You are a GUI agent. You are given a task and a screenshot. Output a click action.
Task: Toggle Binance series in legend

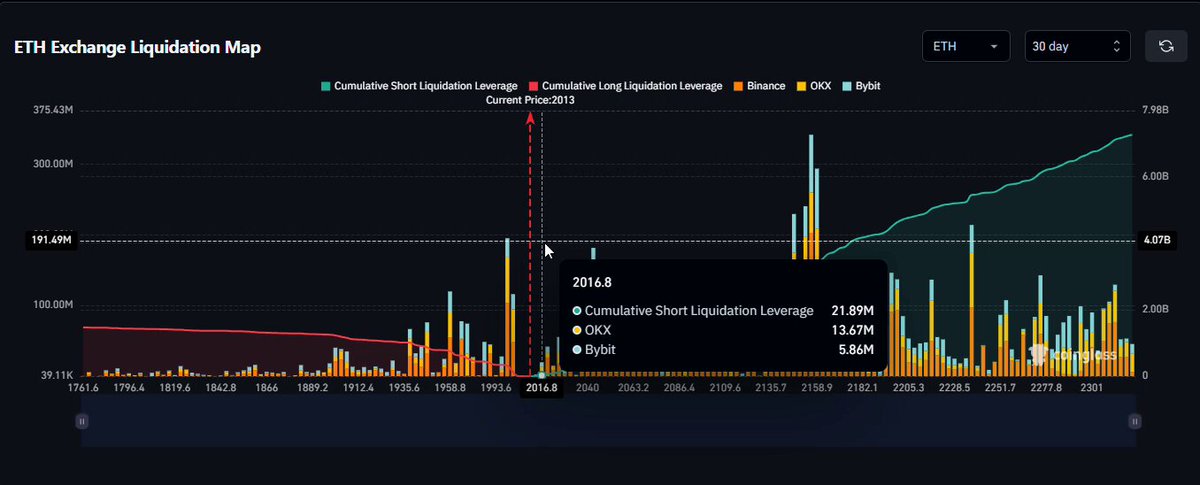(759, 86)
